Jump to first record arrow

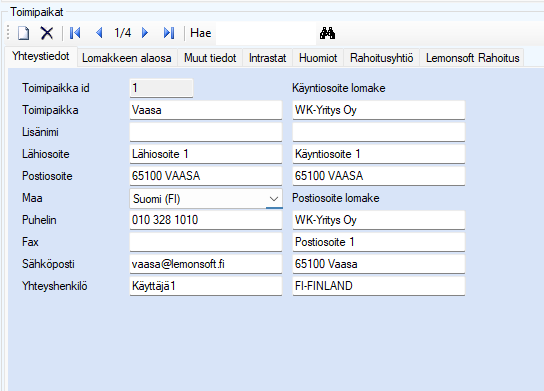coord(75,33)
